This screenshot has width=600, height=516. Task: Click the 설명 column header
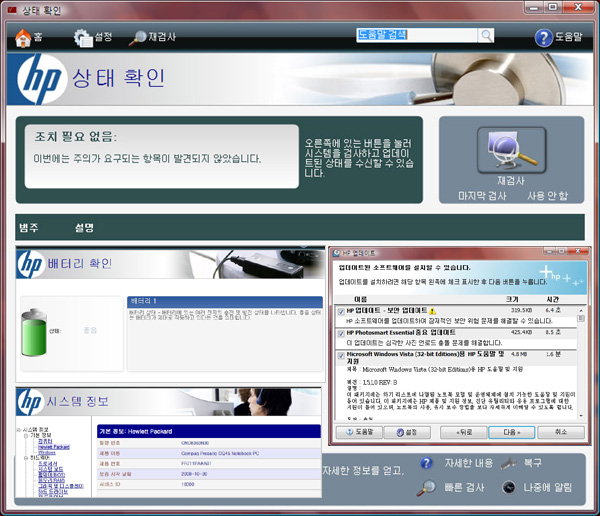pyautogui.click(x=84, y=228)
